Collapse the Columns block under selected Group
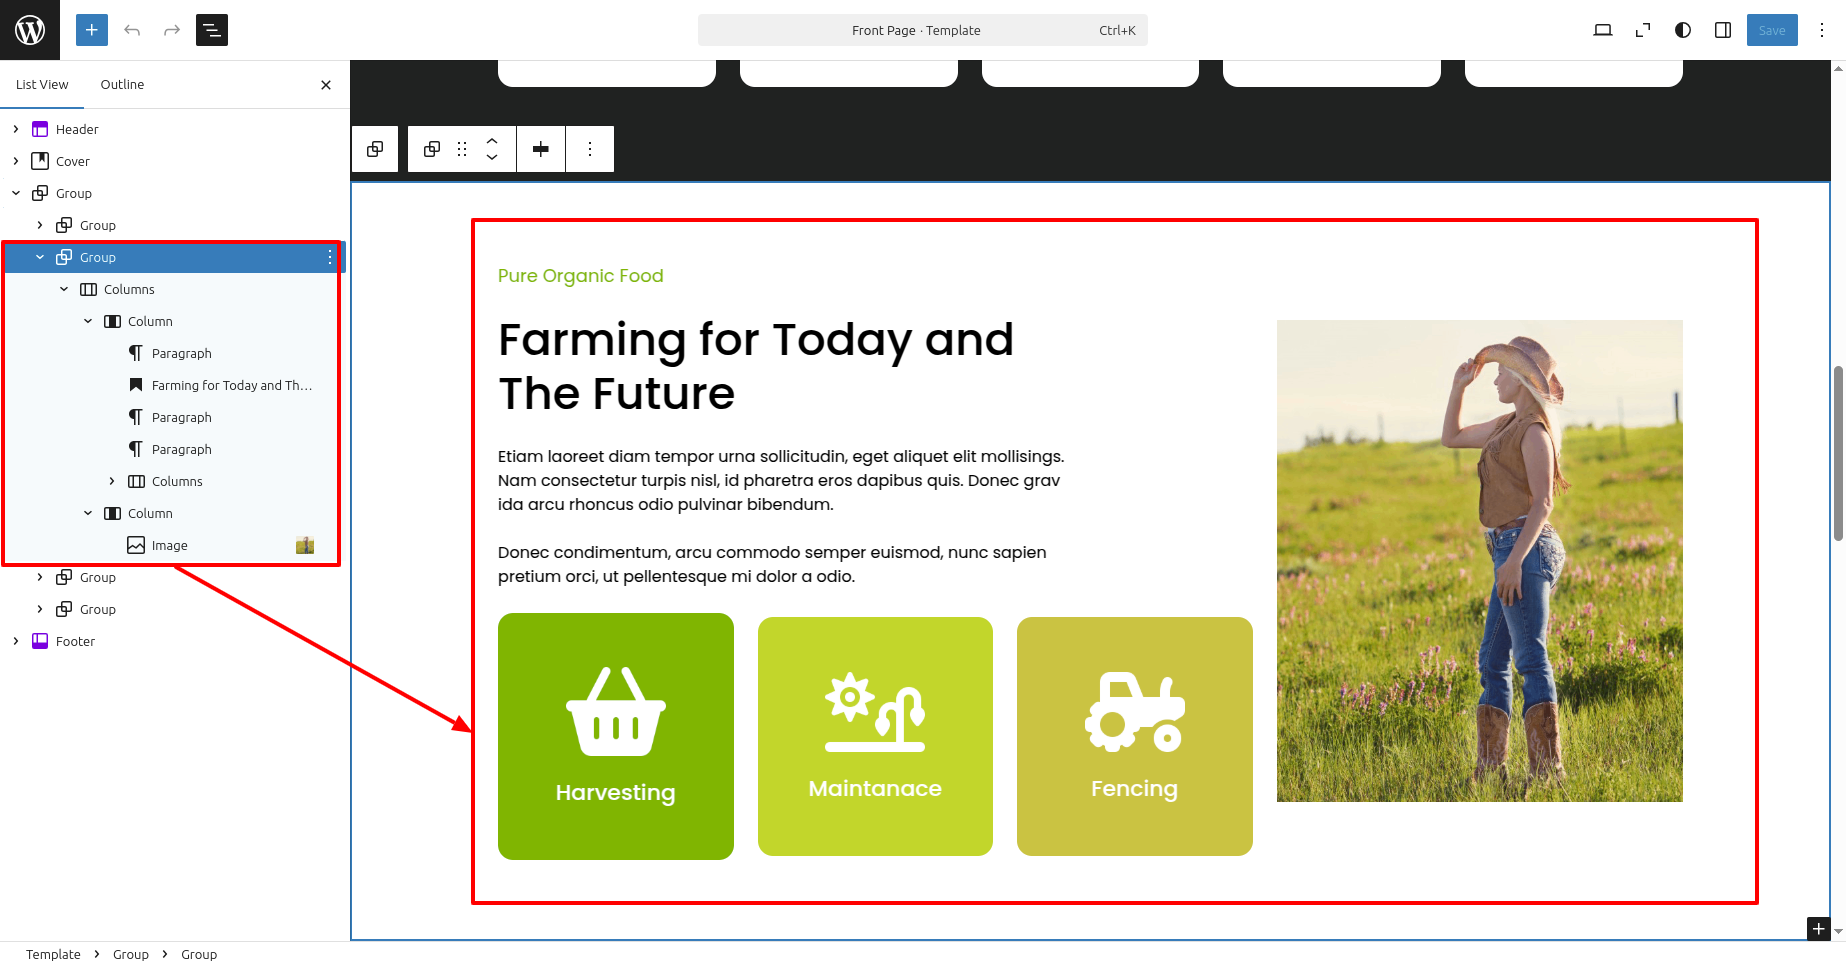The image size is (1846, 966). 64,289
